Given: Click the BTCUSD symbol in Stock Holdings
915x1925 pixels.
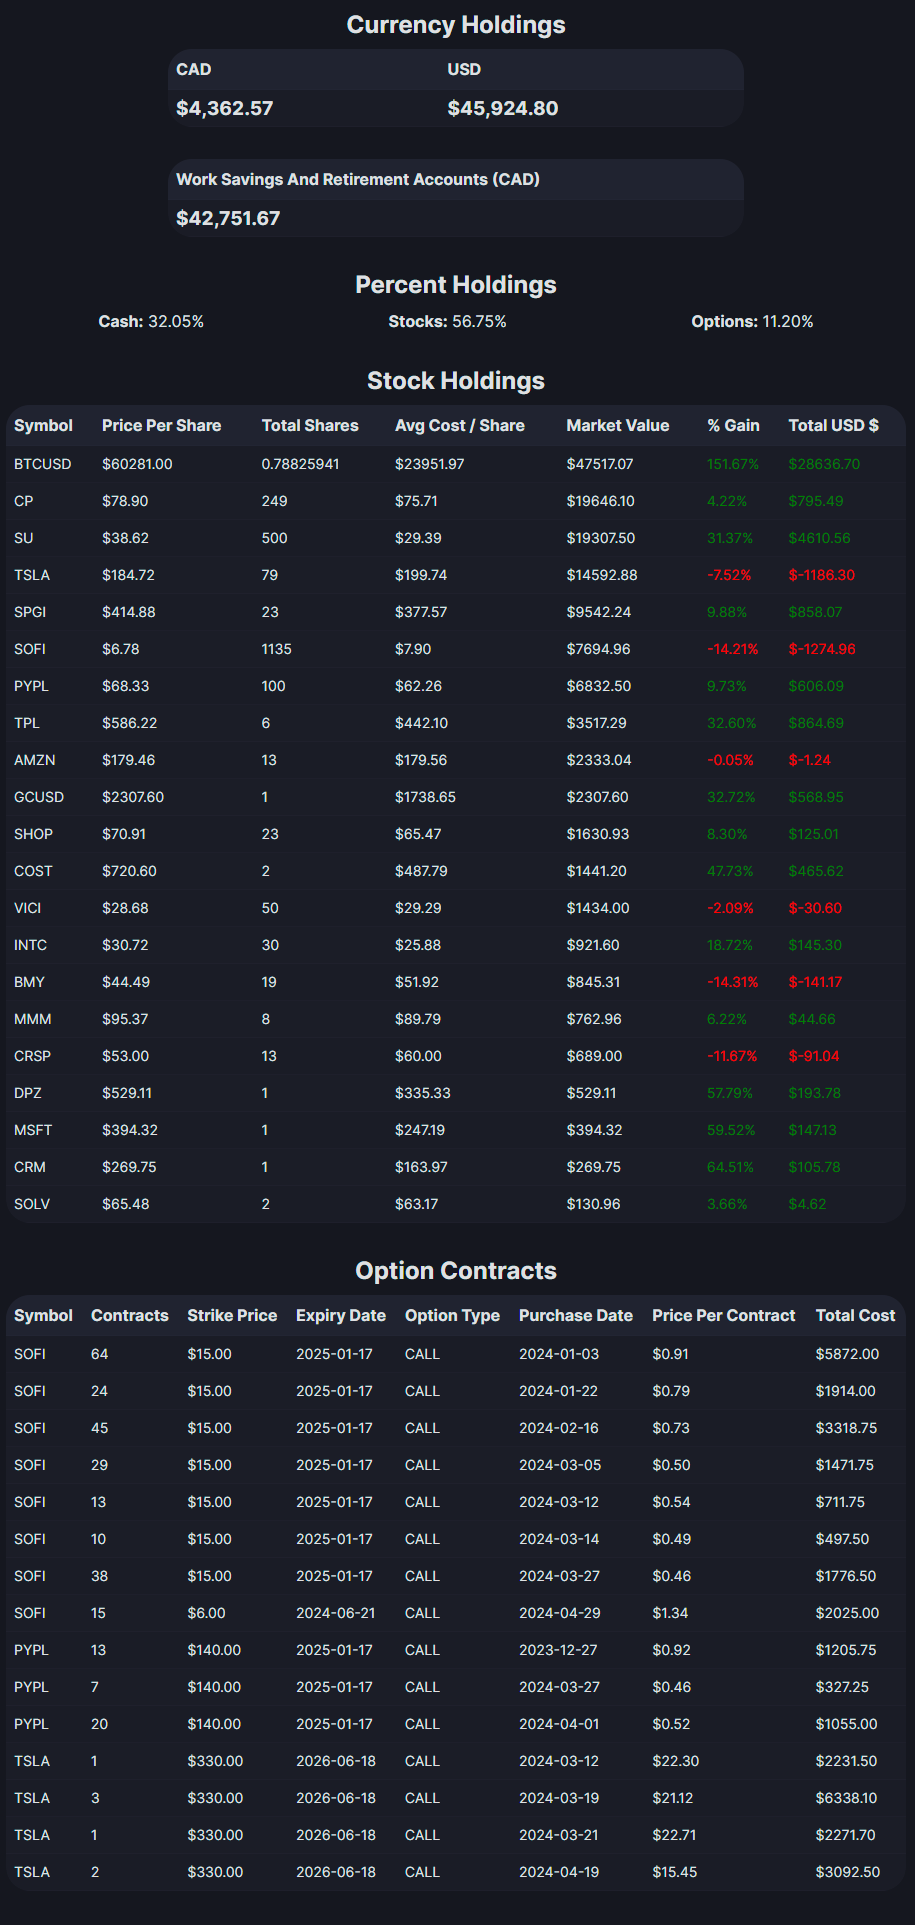Looking at the screenshot, I should (43, 465).
